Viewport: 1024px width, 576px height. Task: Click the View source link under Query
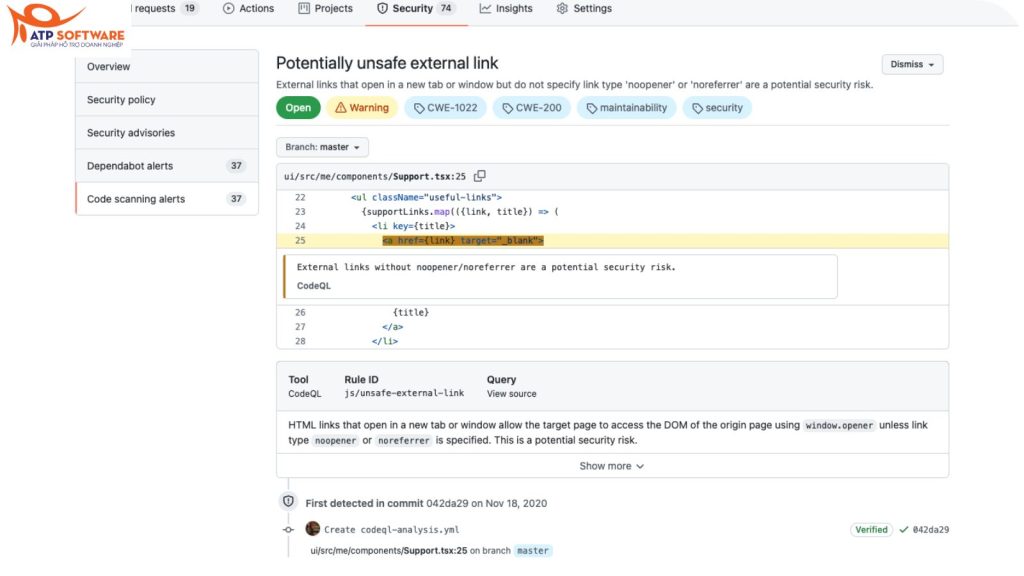(511, 393)
